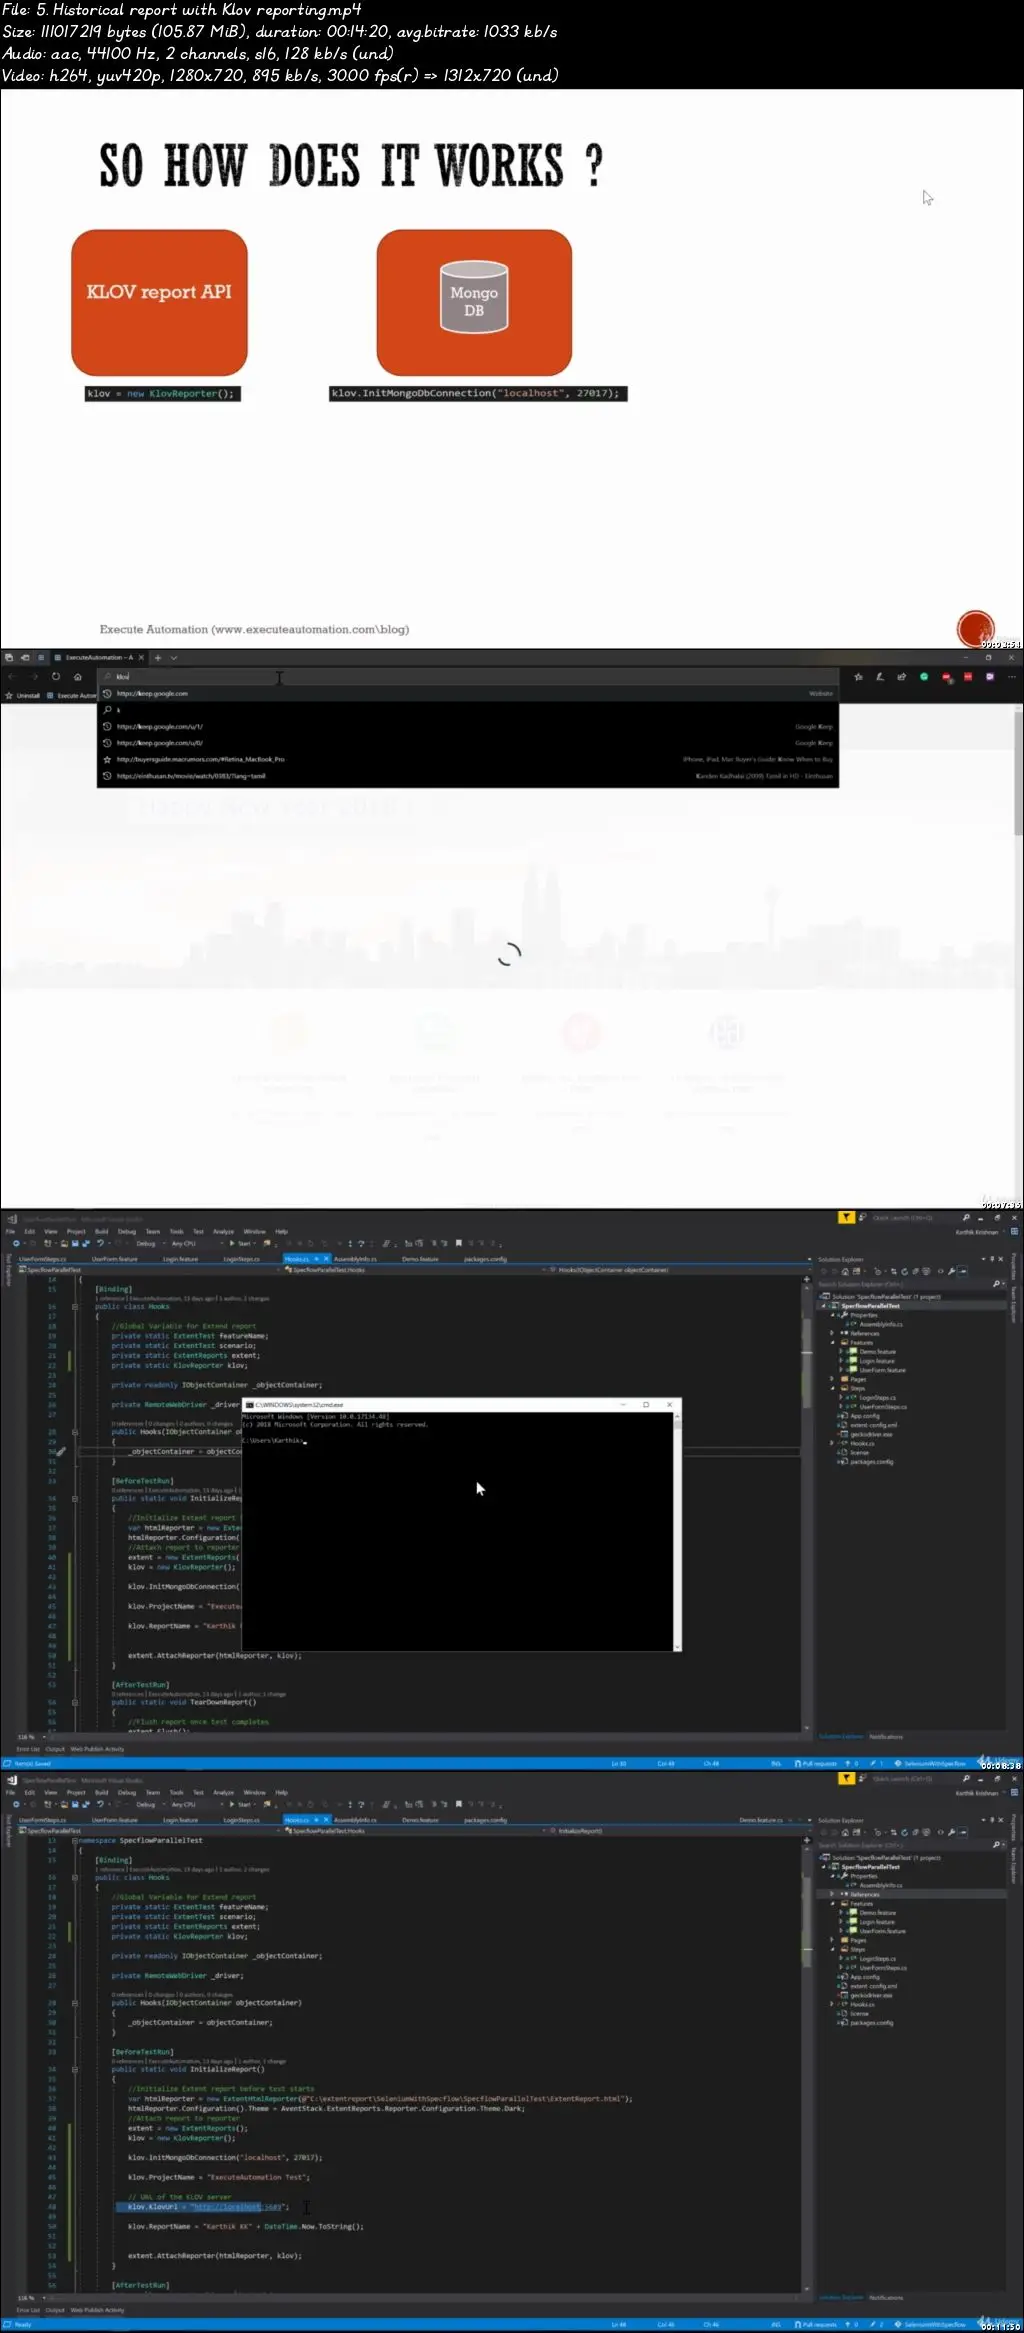Click the 'klov = new KlovReporter();' code snippet

pos(162,394)
